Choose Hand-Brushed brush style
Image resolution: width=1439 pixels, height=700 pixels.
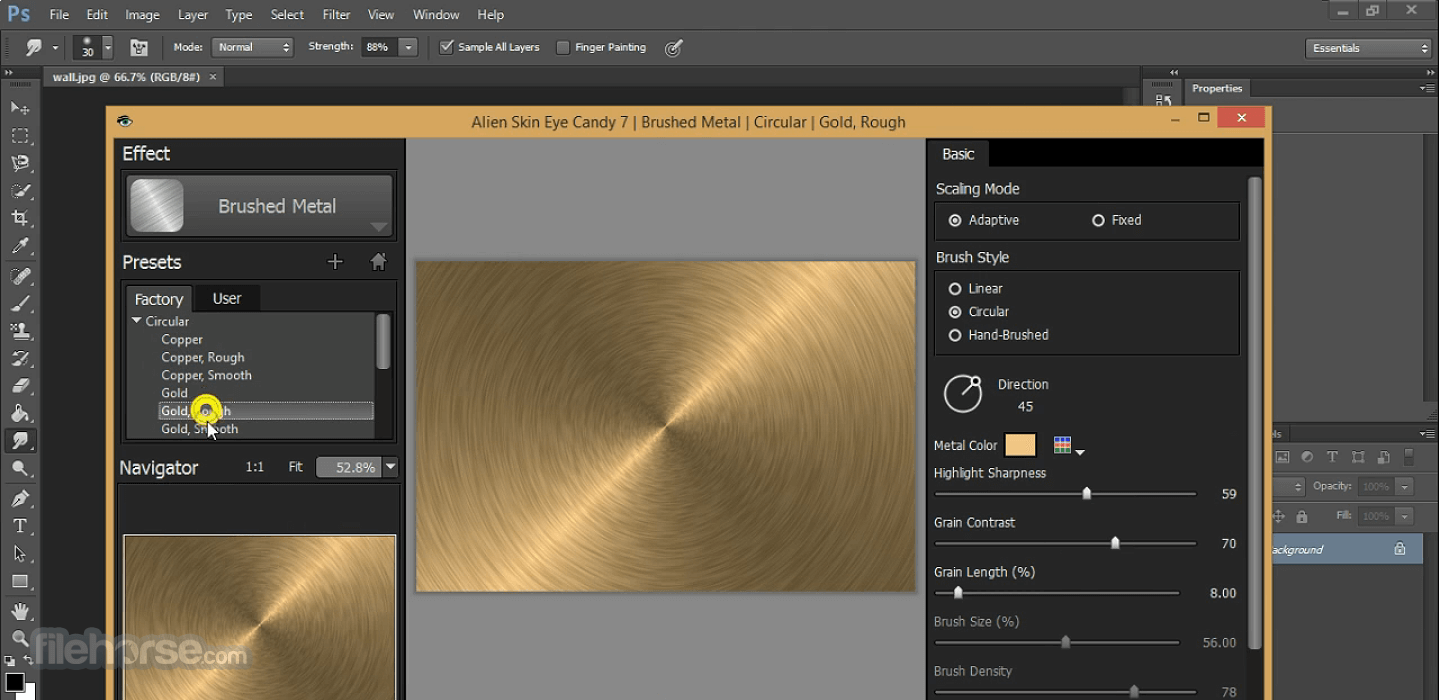(x=955, y=335)
